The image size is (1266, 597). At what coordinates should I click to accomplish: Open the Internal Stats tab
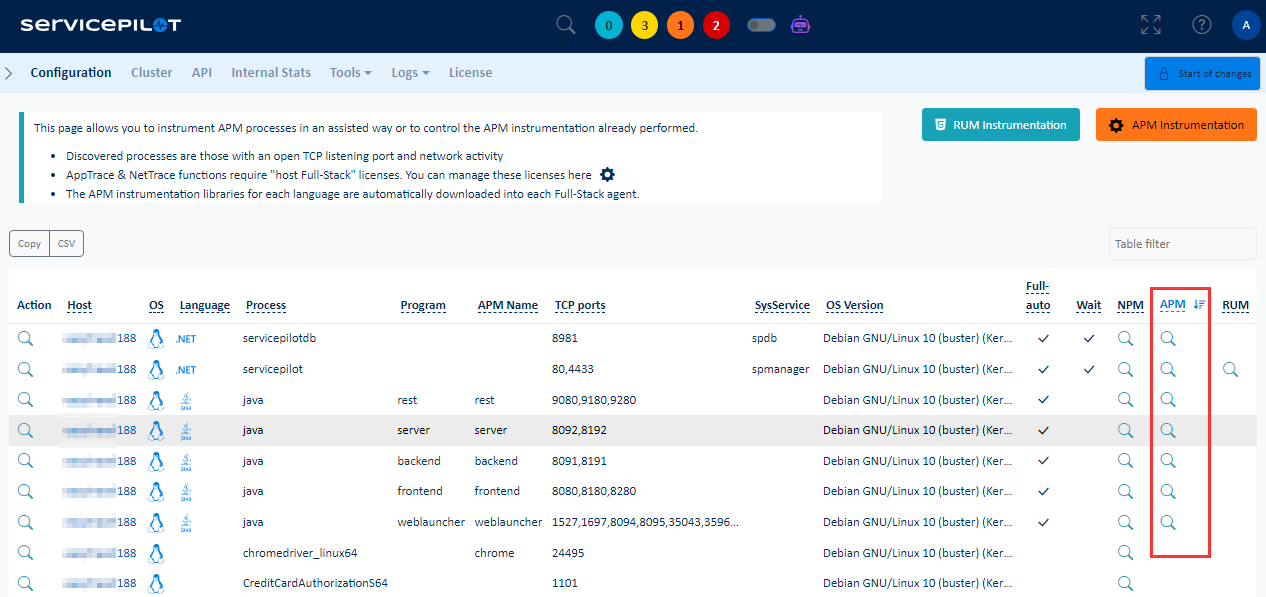point(271,73)
